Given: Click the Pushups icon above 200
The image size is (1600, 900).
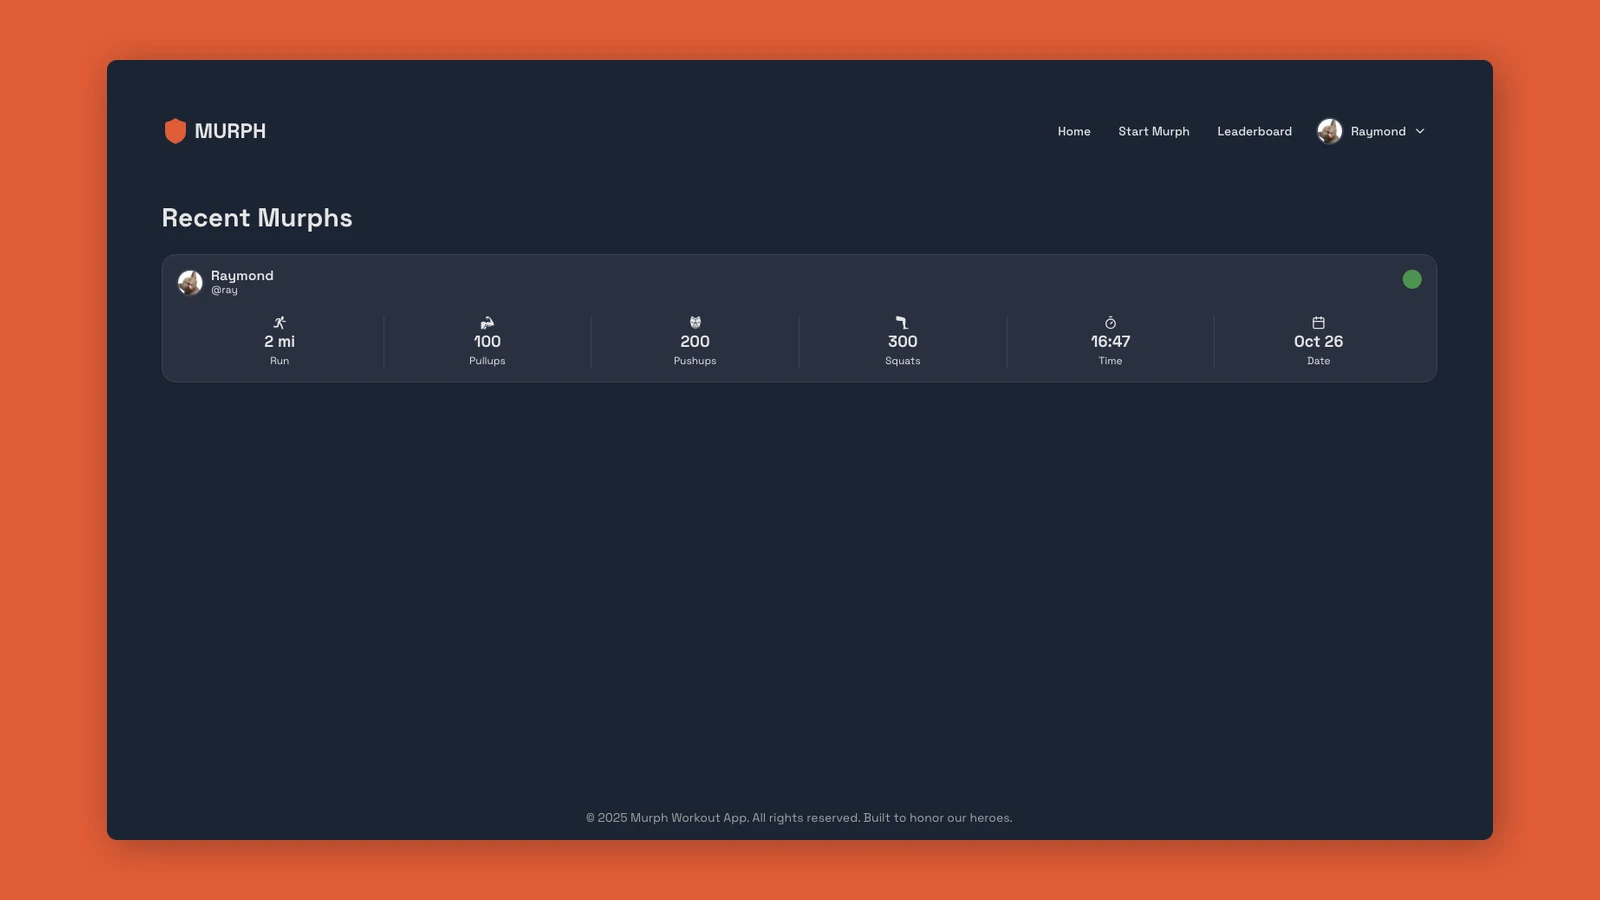Looking at the screenshot, I should [x=695, y=322].
